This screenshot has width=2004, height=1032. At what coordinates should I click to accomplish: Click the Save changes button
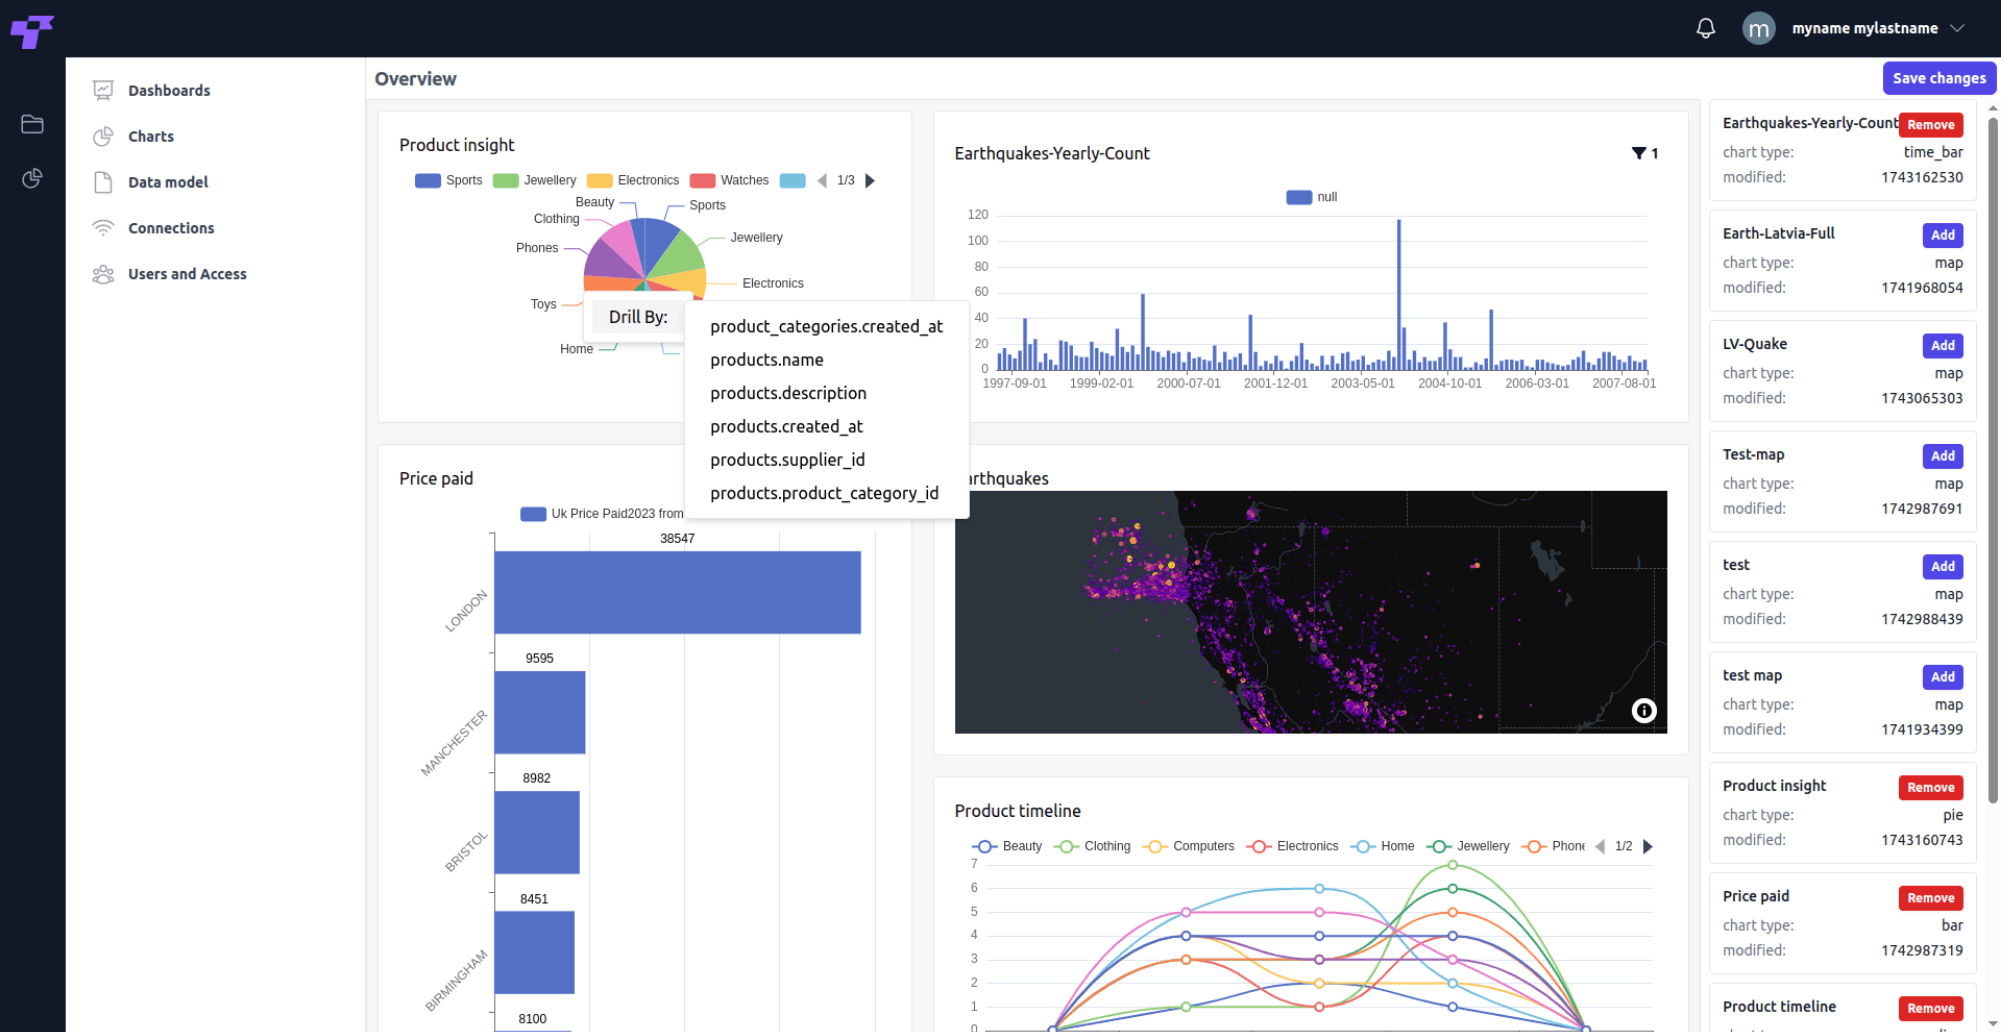[x=1938, y=78]
